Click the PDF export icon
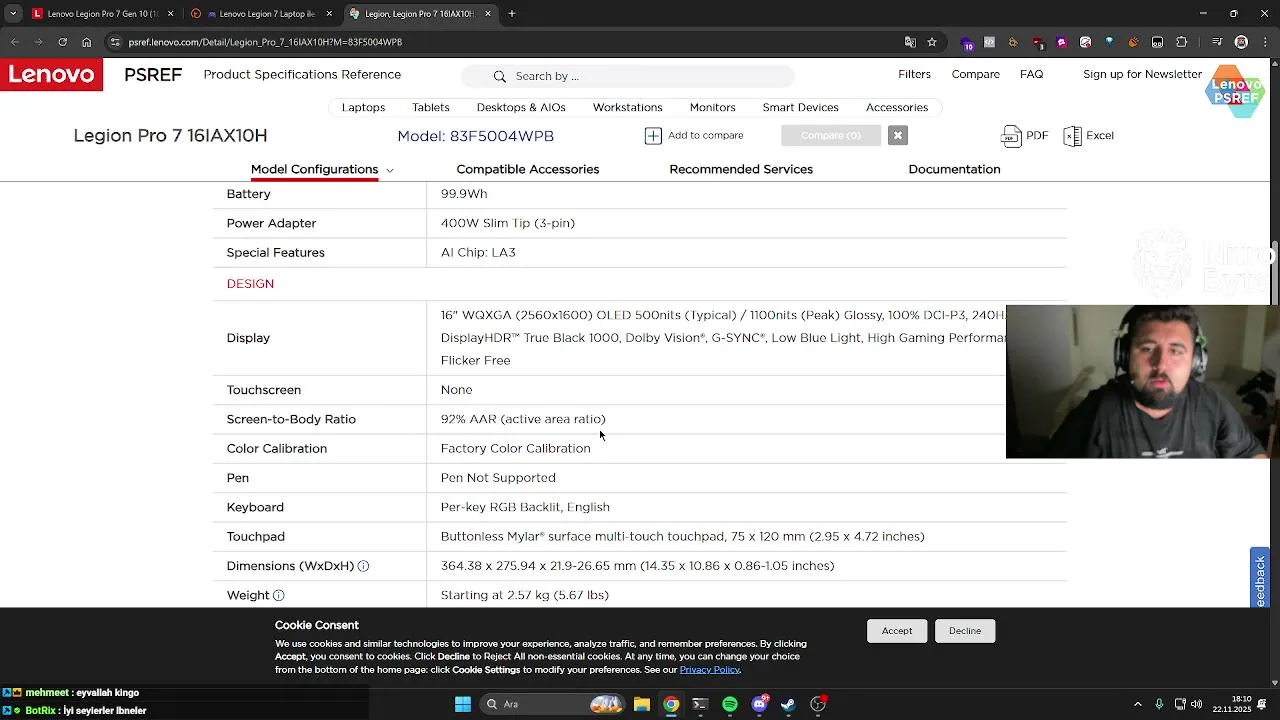This screenshot has height=720, width=1280. tap(1011, 136)
